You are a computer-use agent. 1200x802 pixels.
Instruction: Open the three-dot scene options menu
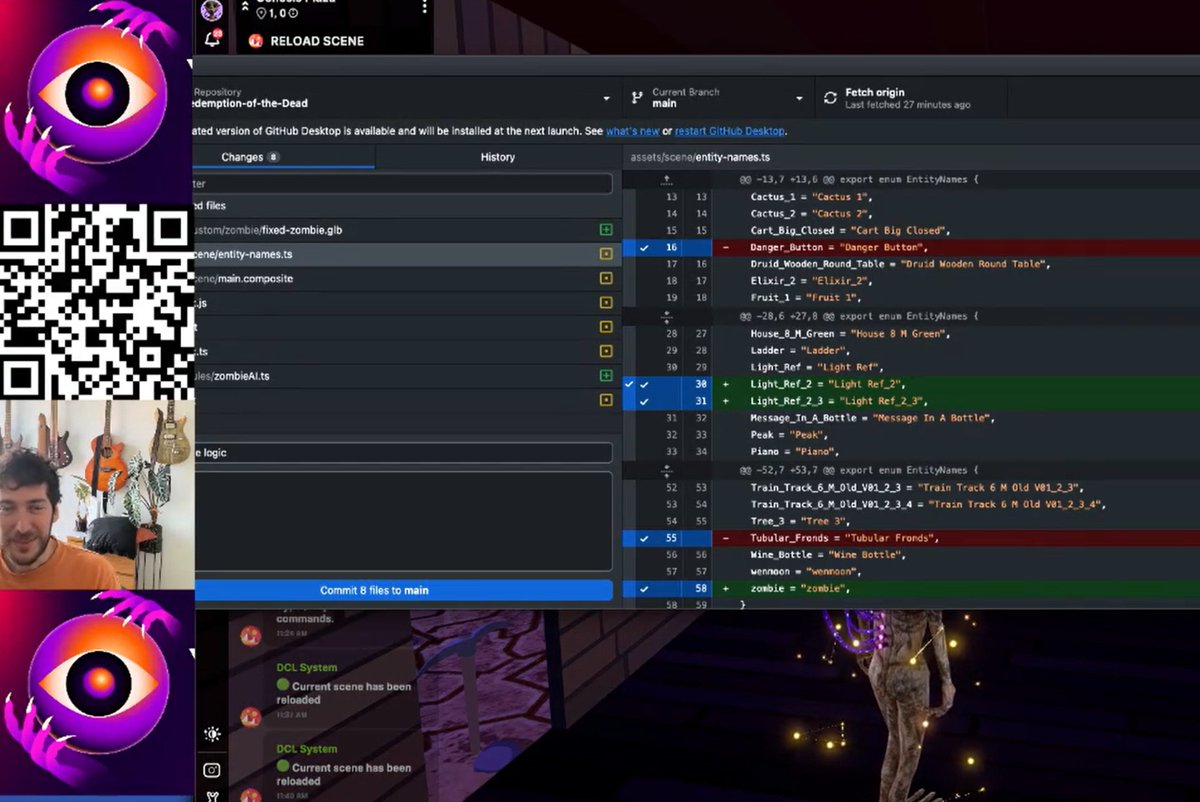[x=425, y=8]
